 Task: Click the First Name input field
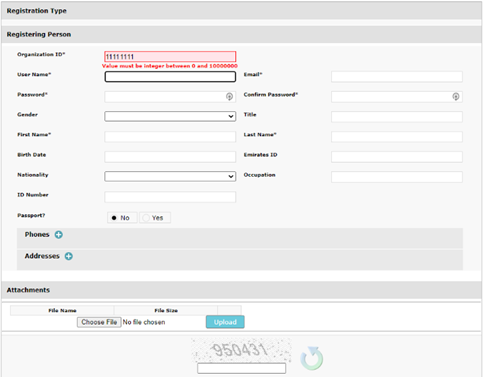point(170,137)
